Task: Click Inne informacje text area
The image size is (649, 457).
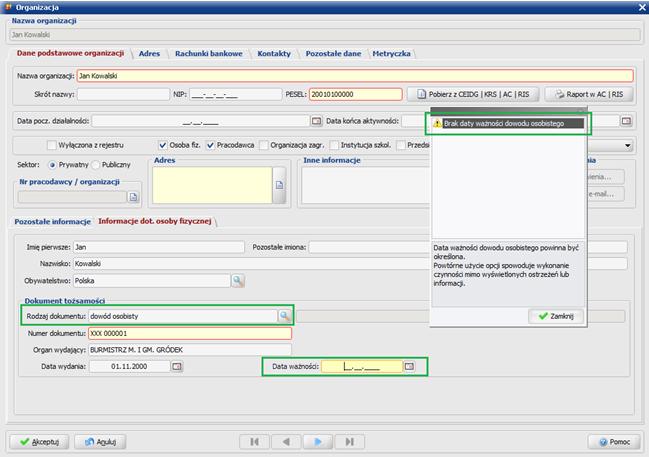Action: [x=366, y=185]
